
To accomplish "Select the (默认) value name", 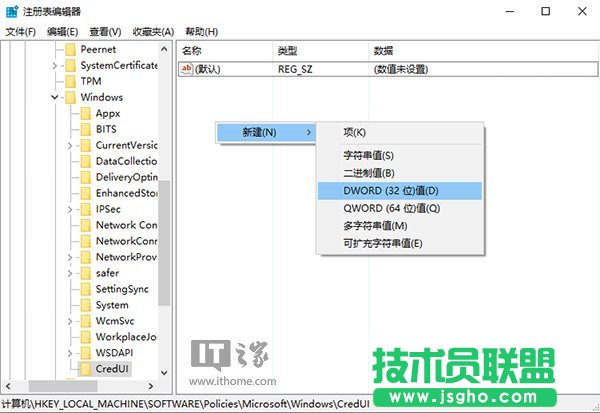I will (x=207, y=69).
